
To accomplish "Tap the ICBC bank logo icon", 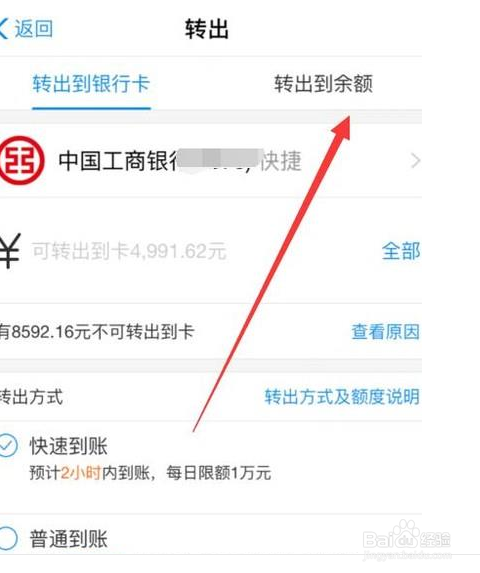I will tap(21, 160).
